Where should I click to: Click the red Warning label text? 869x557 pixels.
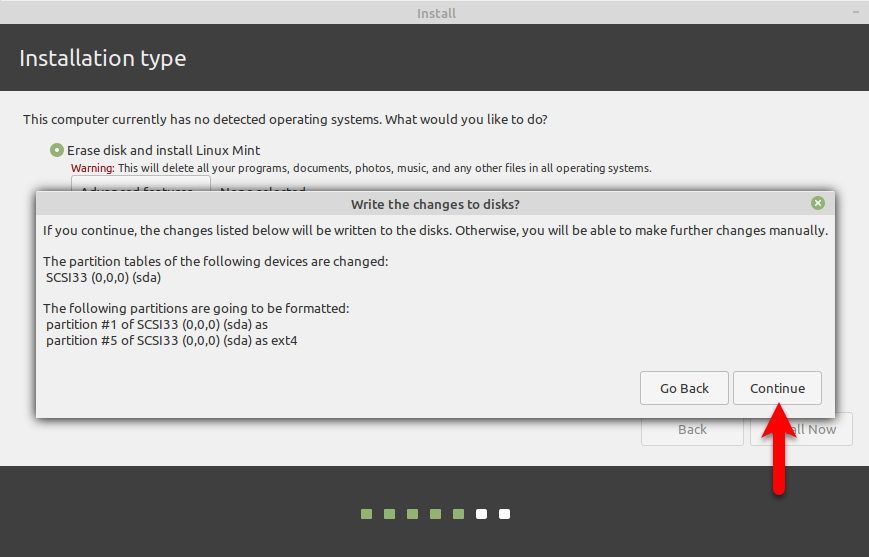pyautogui.click(x=93, y=168)
